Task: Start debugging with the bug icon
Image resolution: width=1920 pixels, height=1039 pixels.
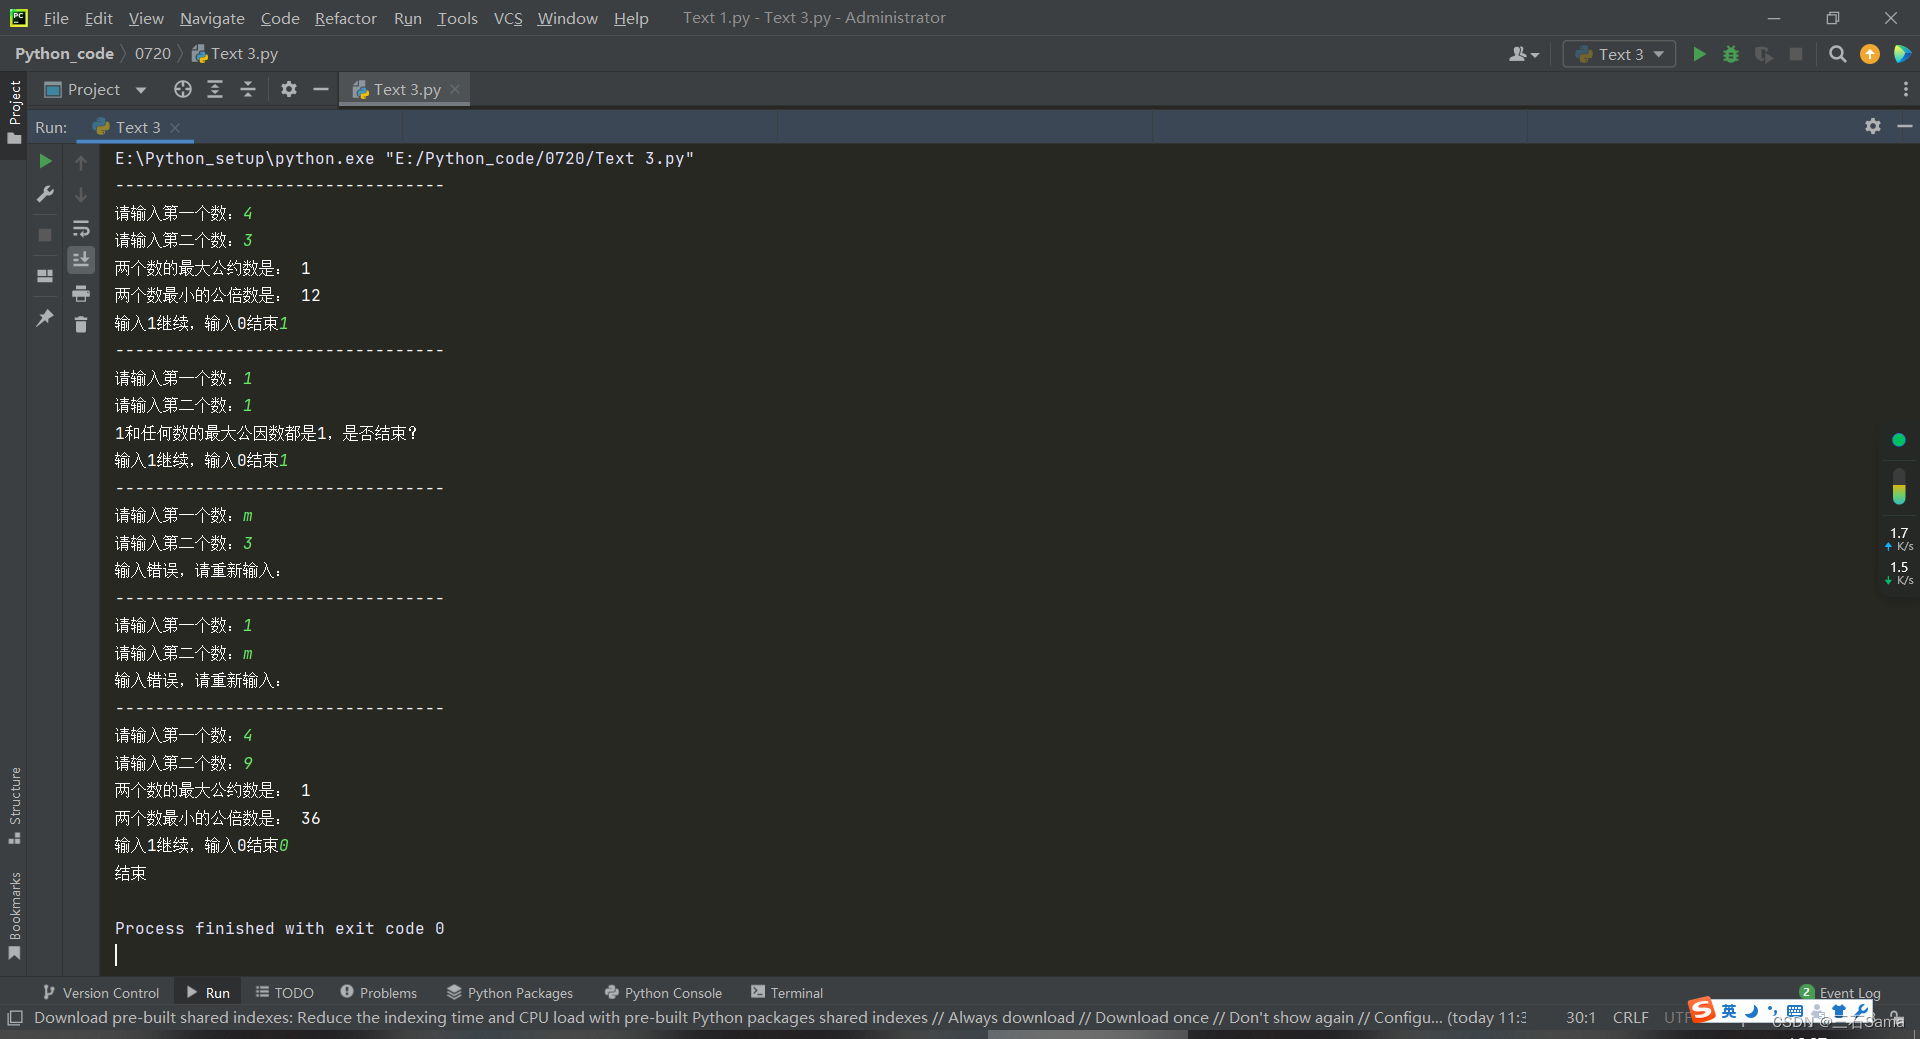Action: point(1731,54)
